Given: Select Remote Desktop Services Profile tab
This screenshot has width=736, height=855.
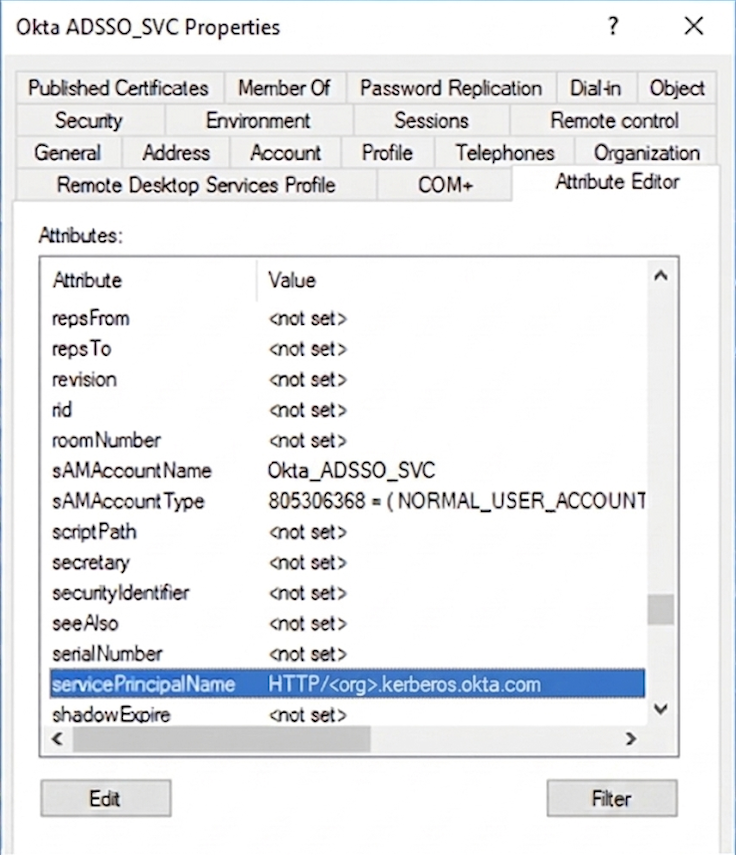Looking at the screenshot, I should (x=196, y=185).
